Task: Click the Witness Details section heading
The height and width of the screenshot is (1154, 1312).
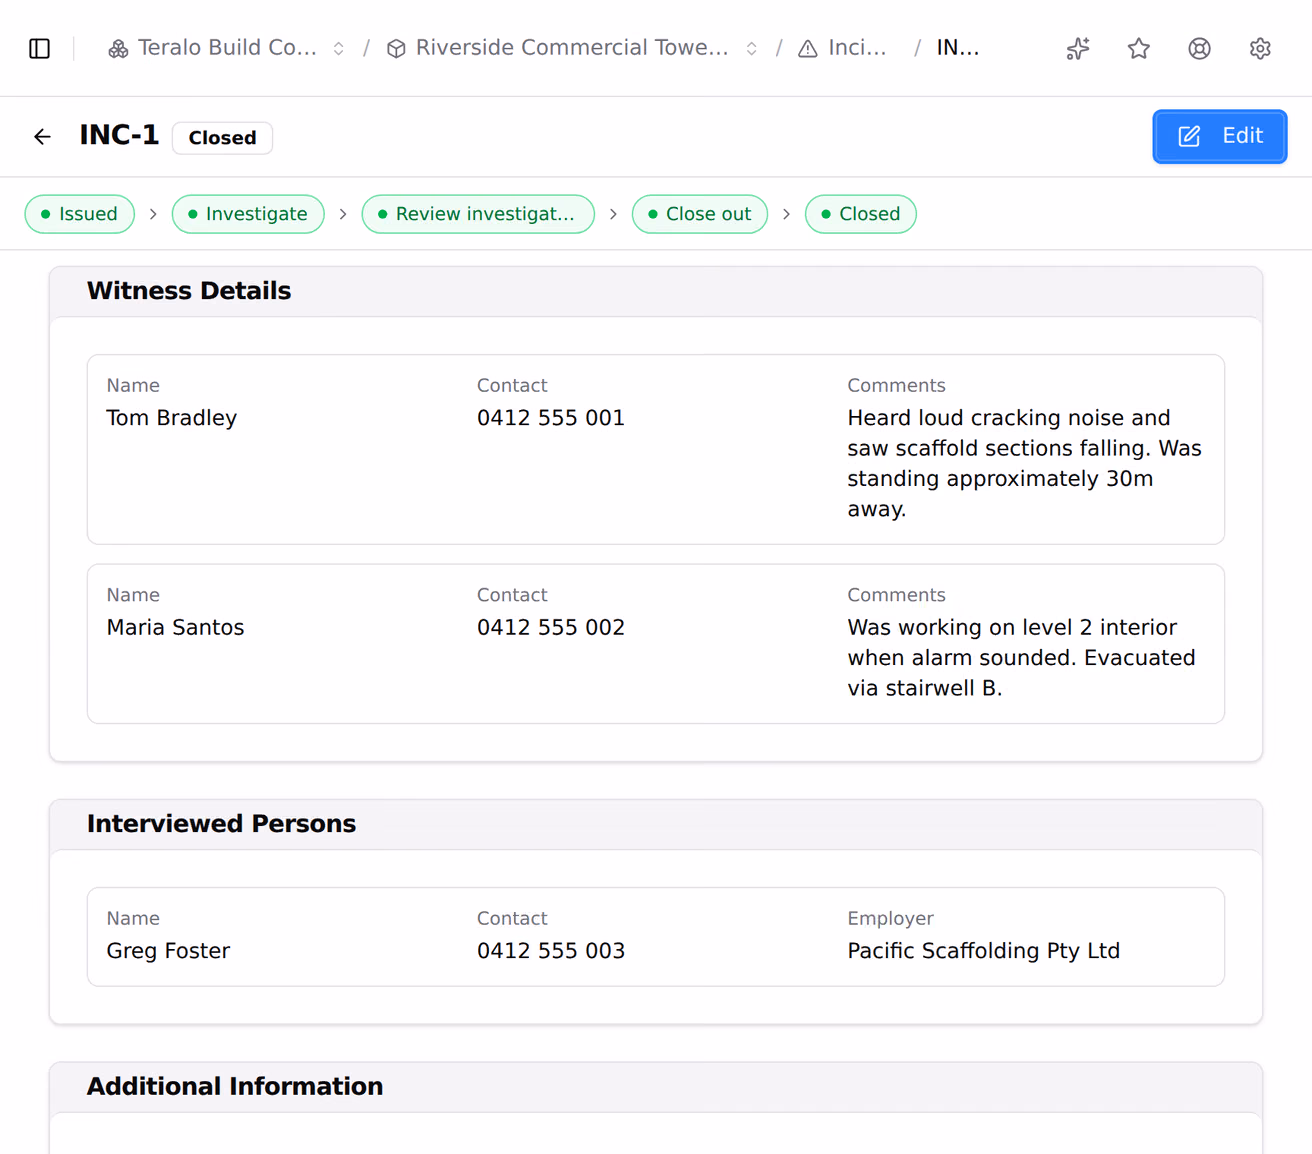Action: point(189,291)
